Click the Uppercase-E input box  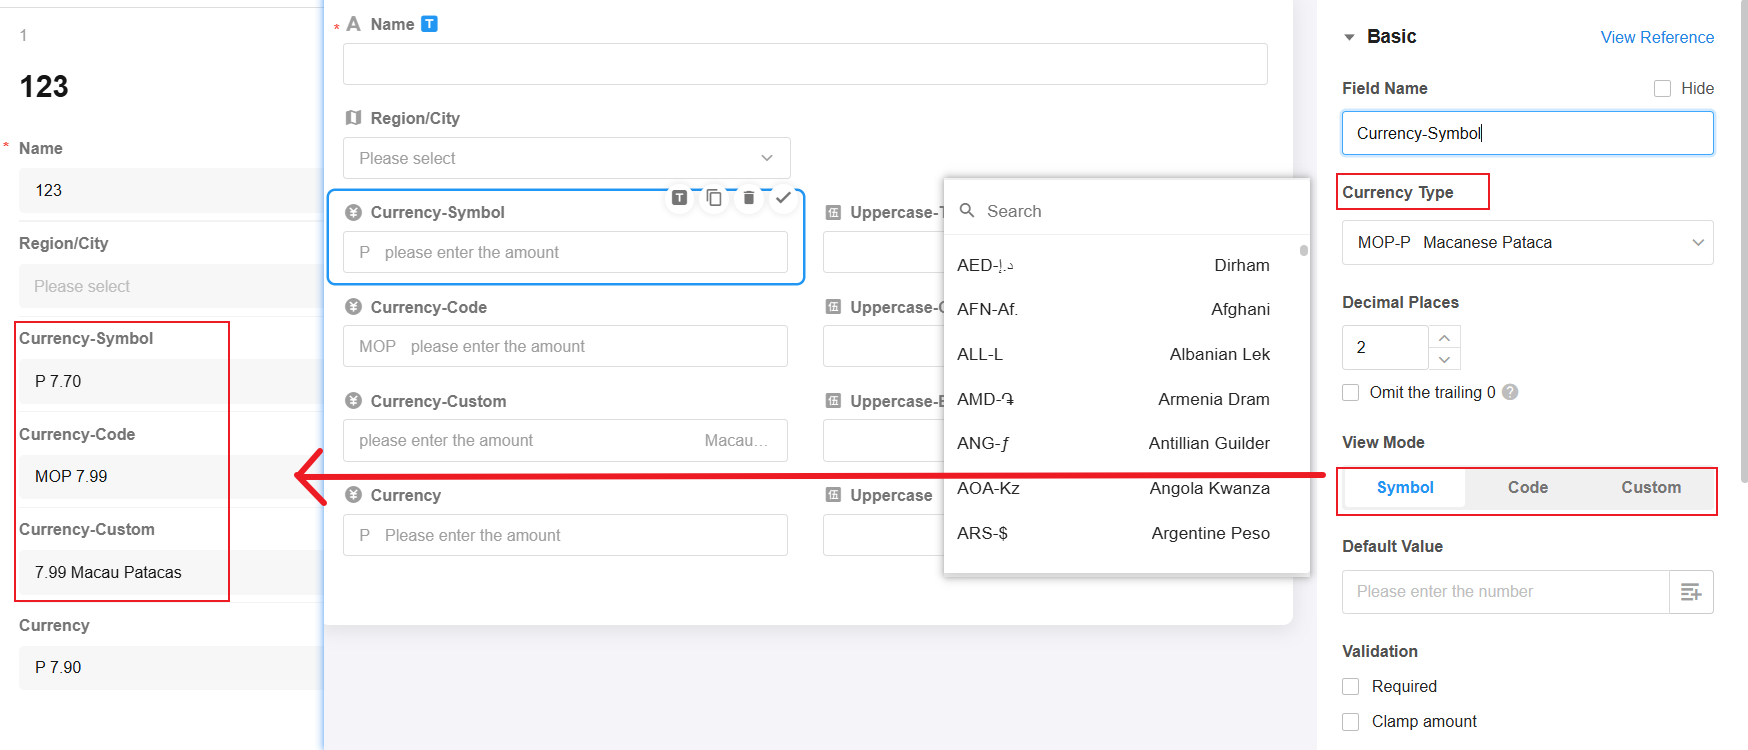883,440
